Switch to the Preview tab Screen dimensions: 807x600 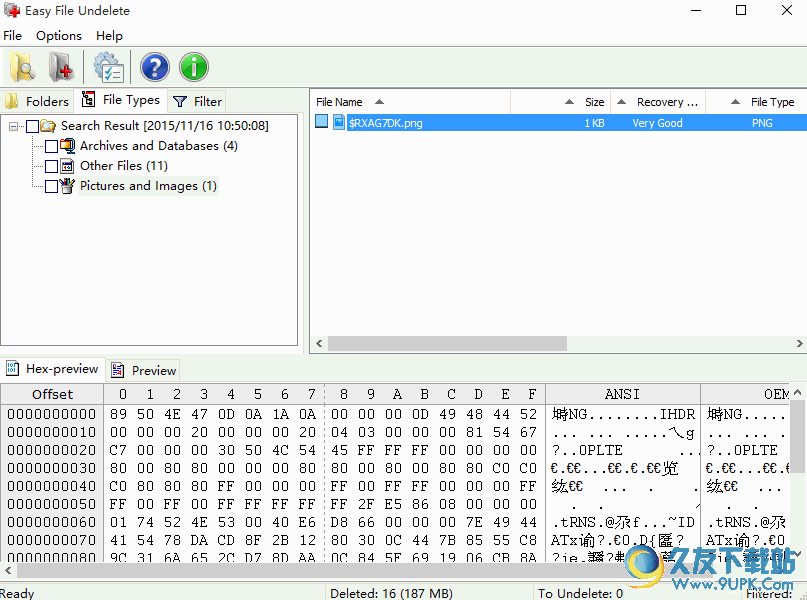point(144,370)
